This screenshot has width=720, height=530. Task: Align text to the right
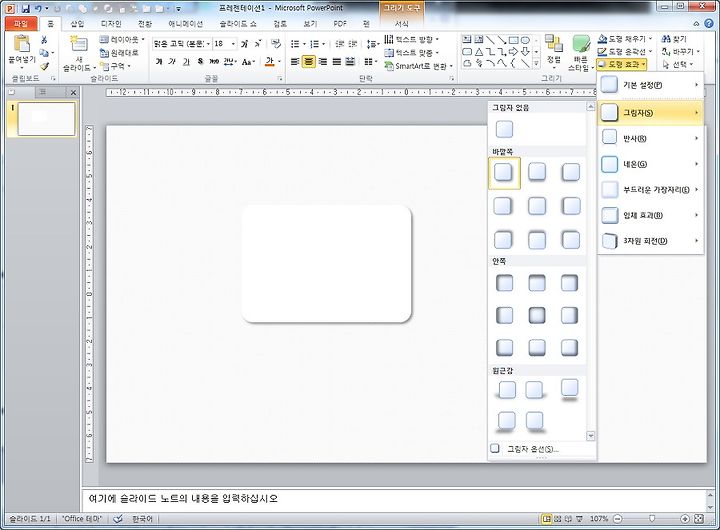323,62
